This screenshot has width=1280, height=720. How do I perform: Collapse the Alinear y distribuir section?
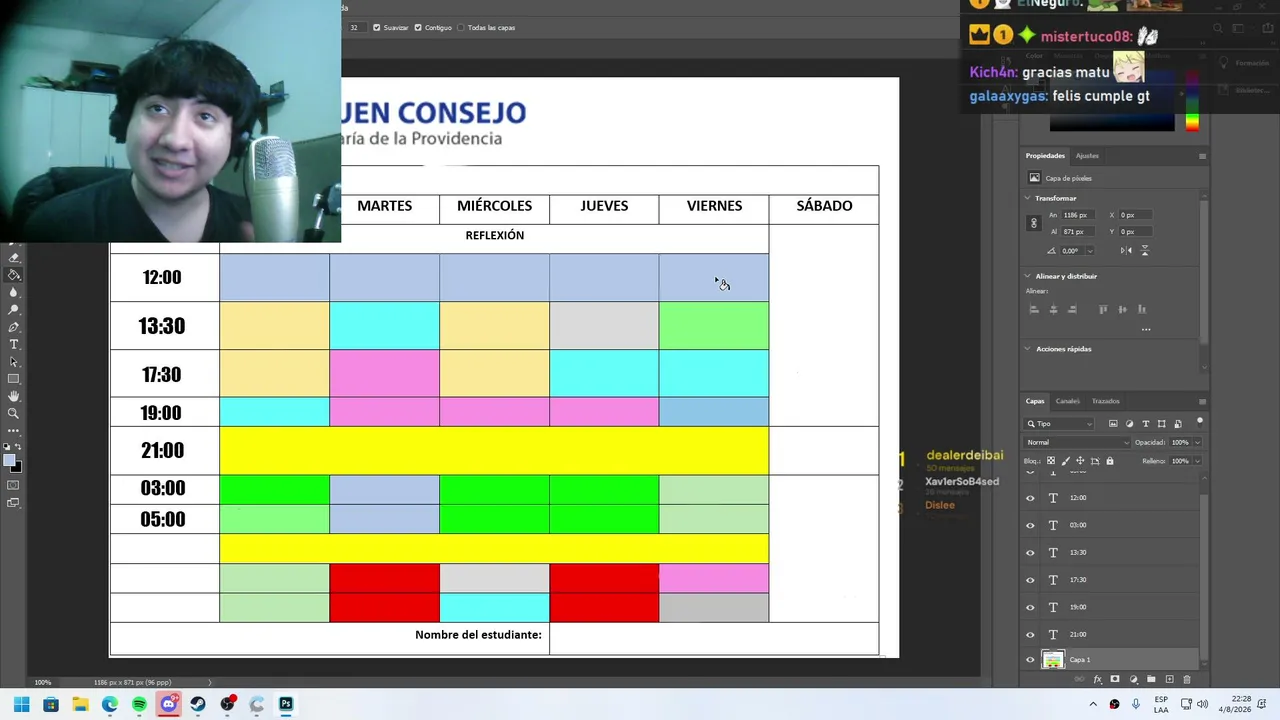click(x=1028, y=276)
